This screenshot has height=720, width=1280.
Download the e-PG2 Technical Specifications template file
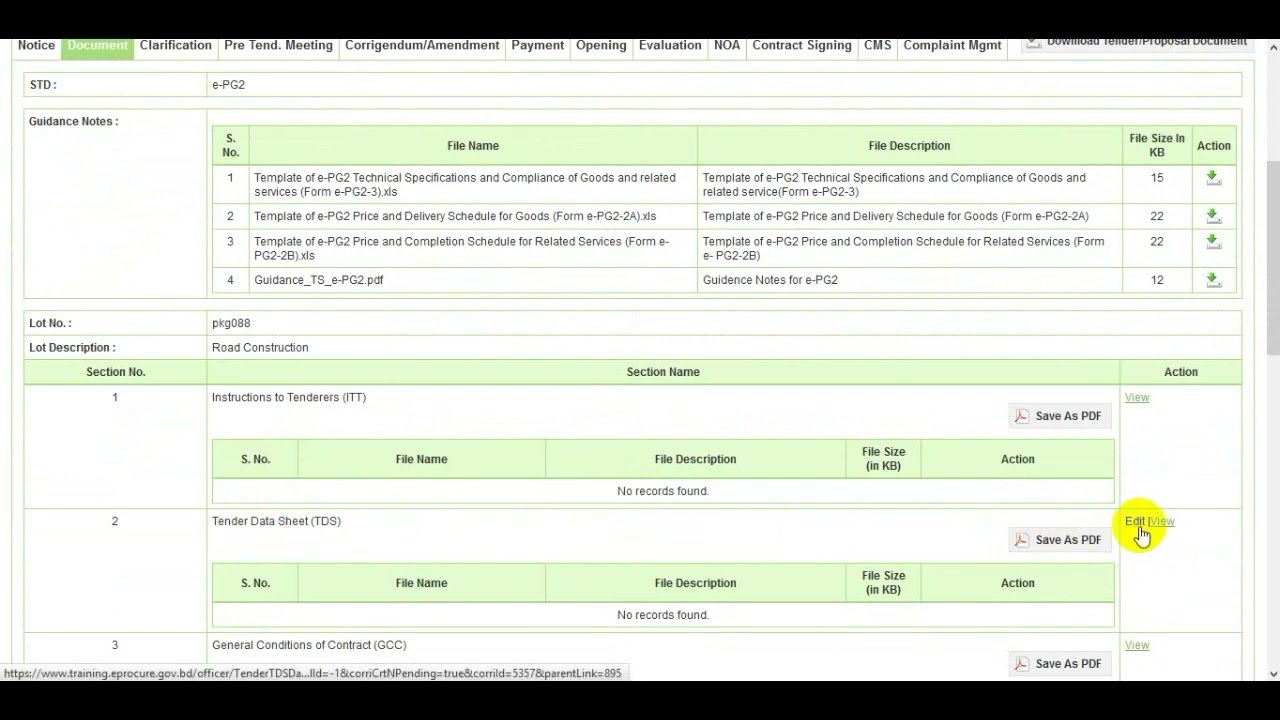1213,178
